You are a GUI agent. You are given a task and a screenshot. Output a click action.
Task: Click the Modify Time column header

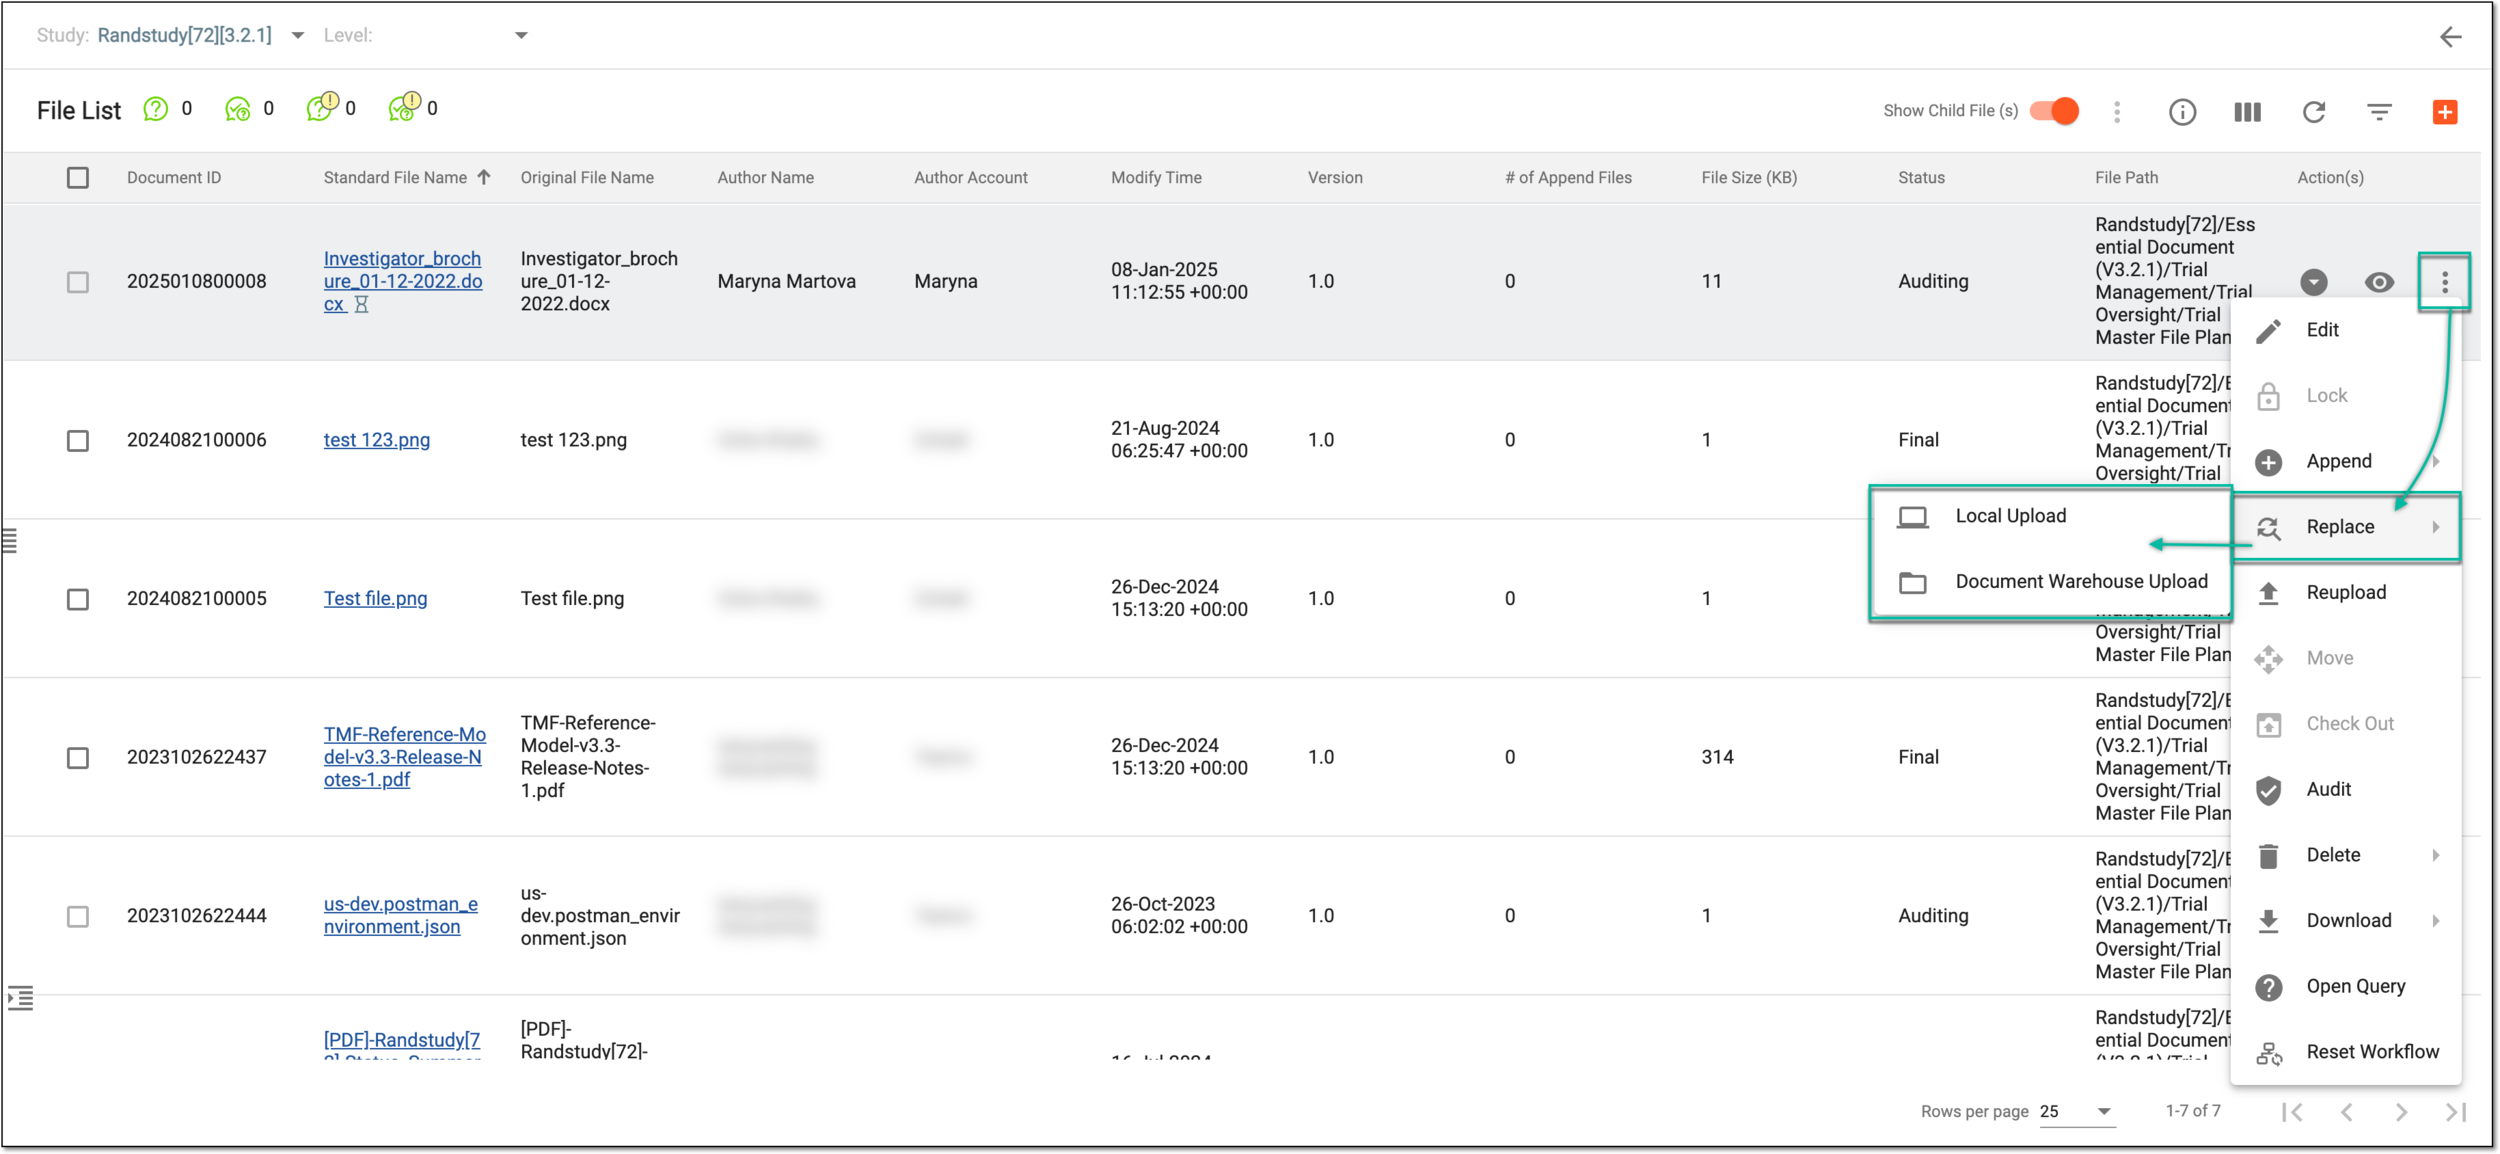point(1156,178)
